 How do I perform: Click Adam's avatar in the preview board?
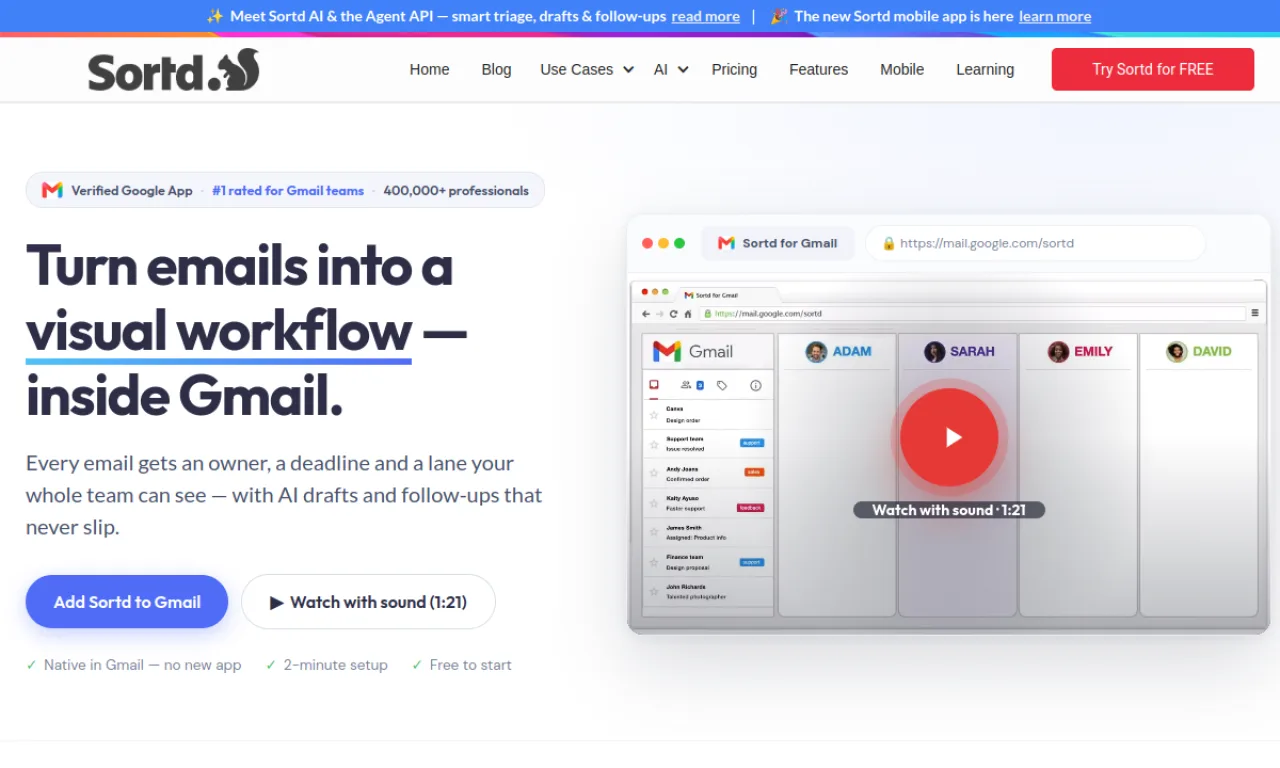point(816,351)
